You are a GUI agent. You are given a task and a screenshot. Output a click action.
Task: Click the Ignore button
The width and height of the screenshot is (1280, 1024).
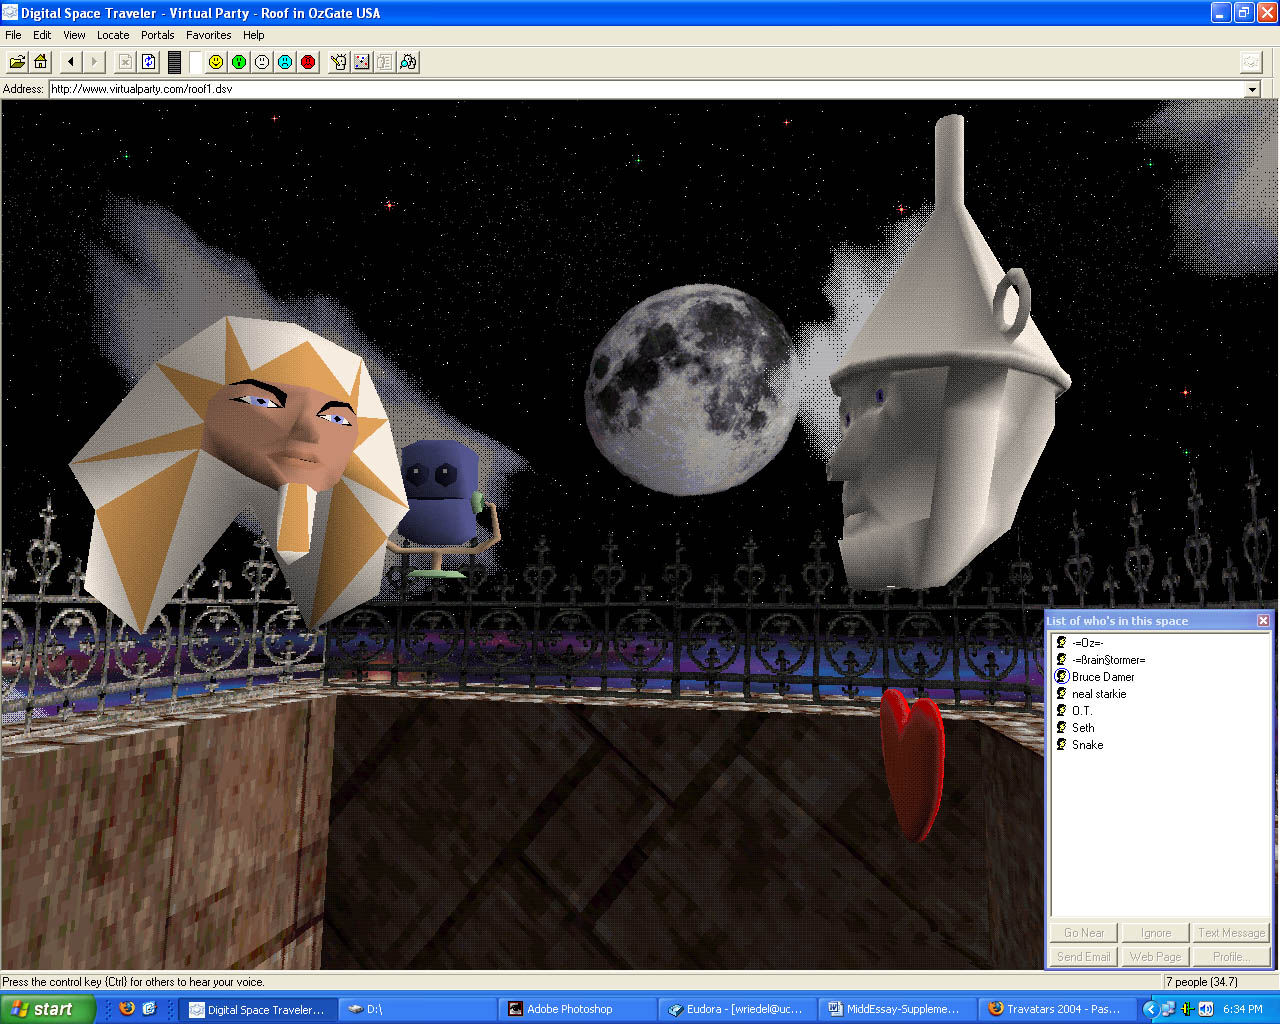pyautogui.click(x=1156, y=933)
